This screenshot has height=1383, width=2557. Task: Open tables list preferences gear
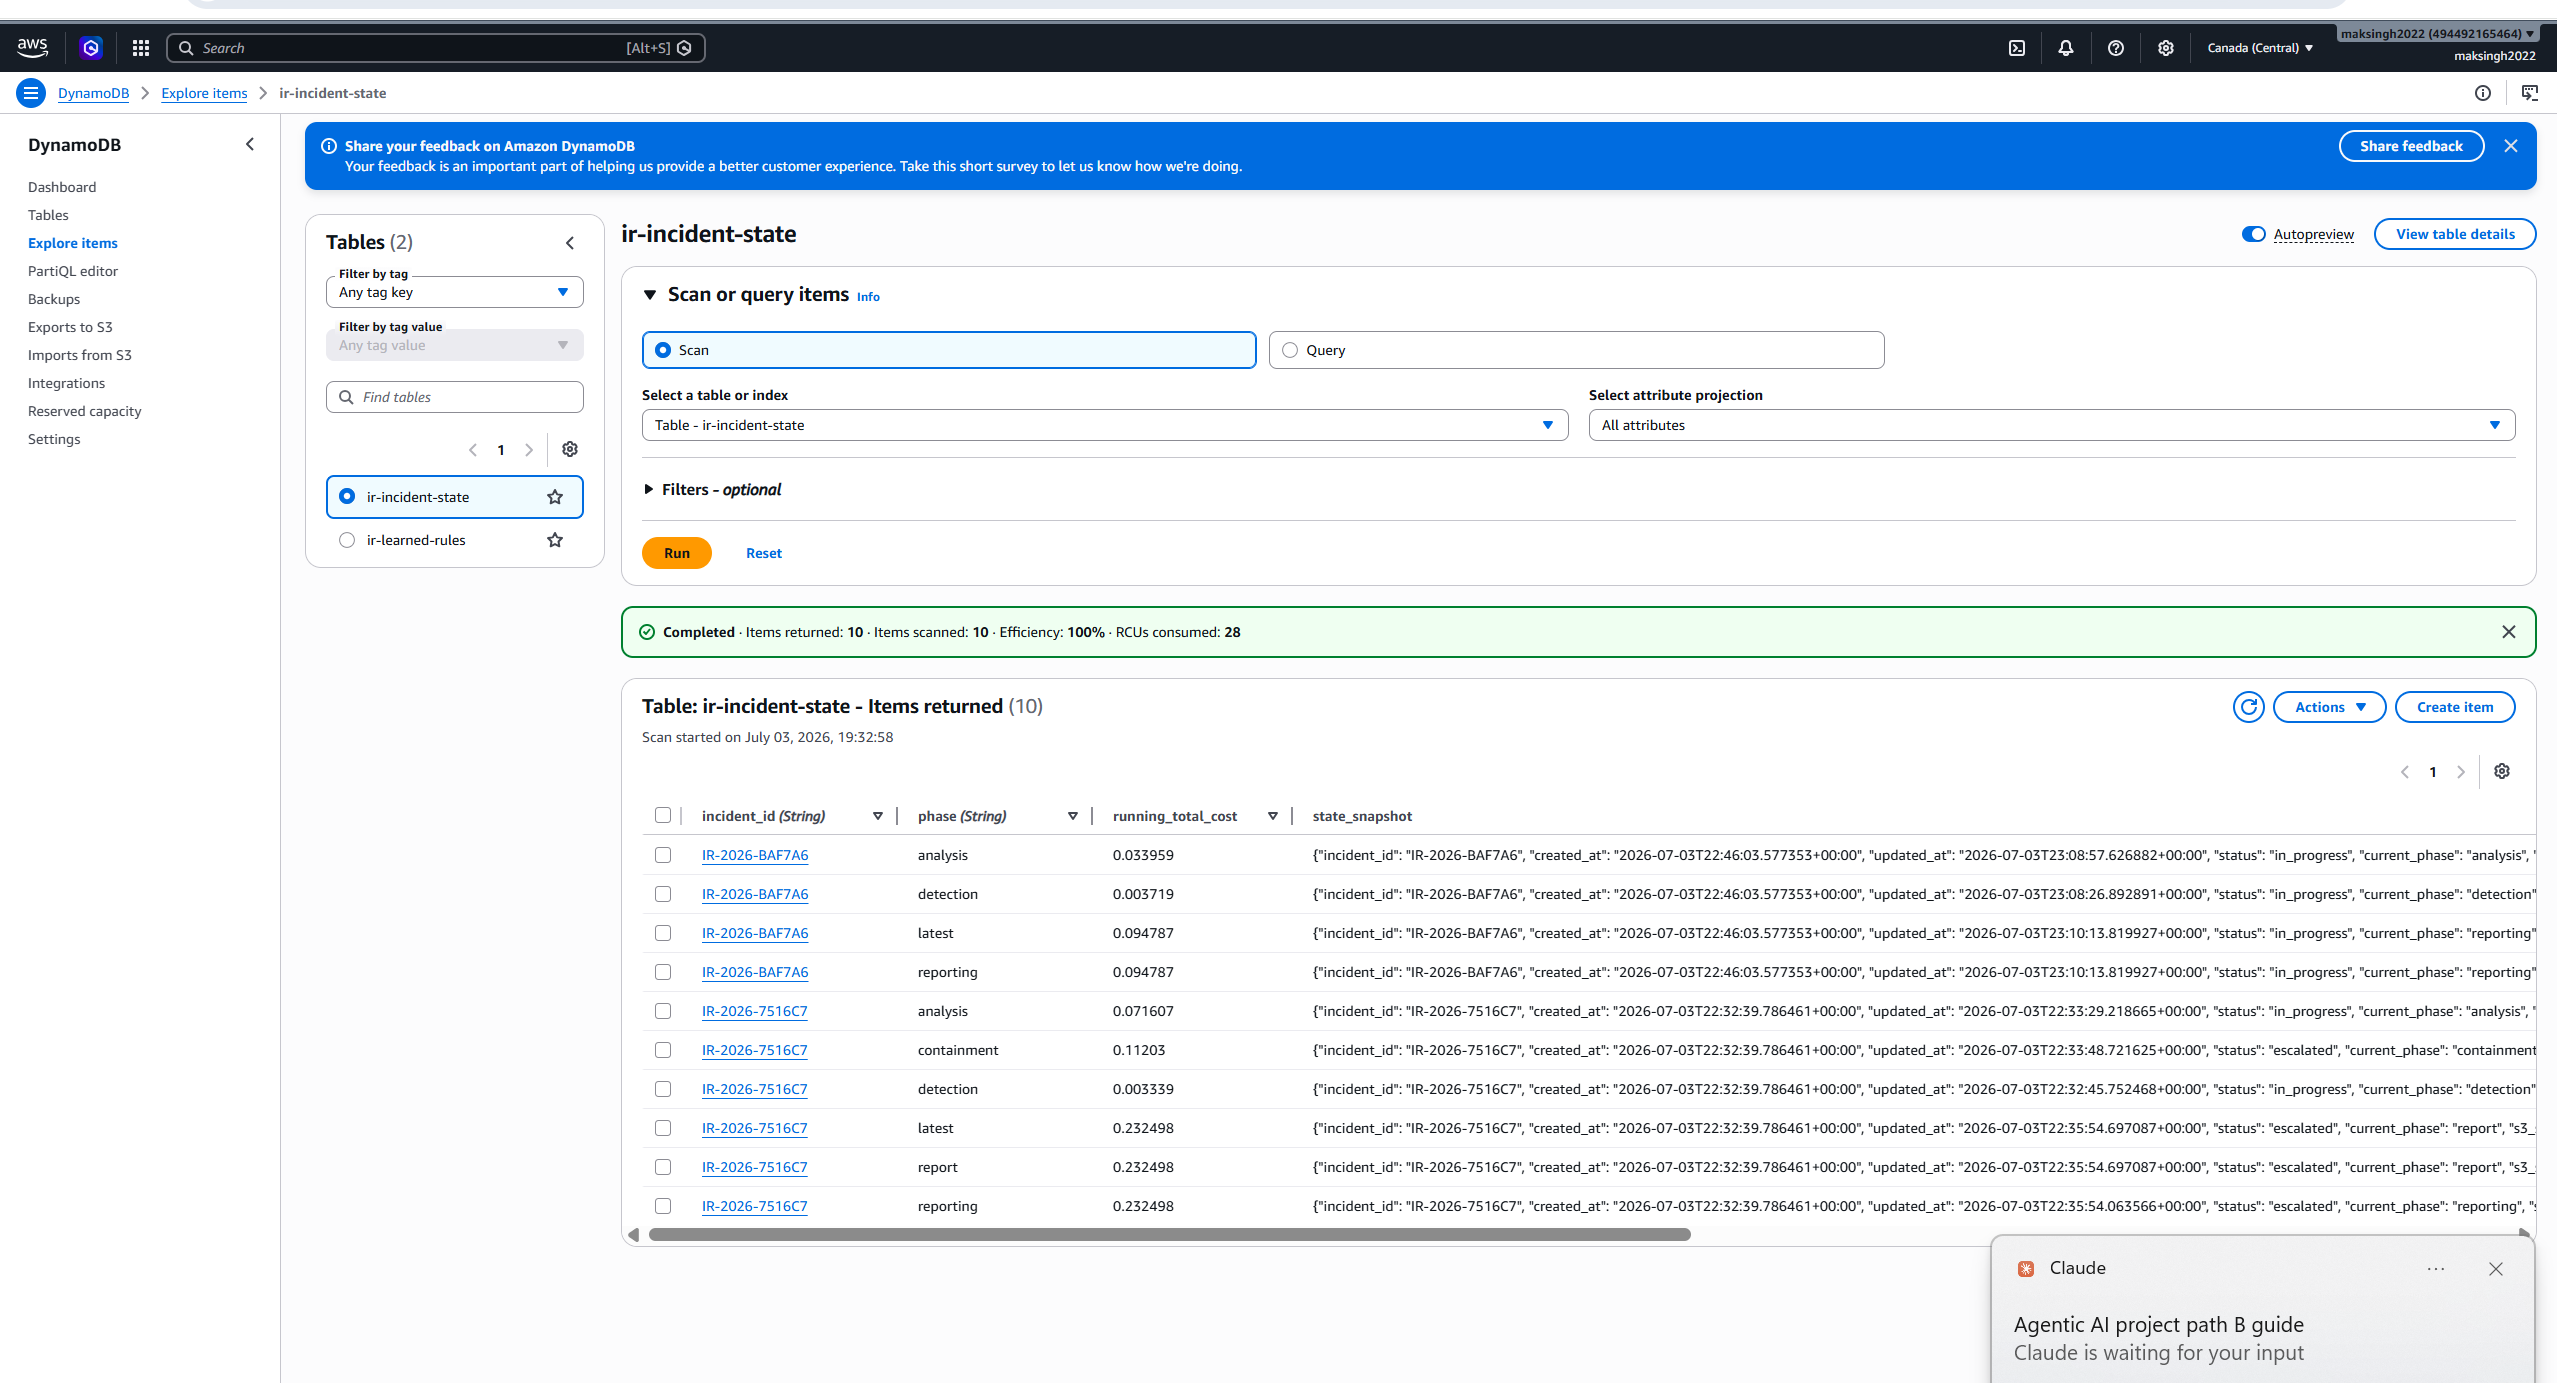[x=570, y=449]
